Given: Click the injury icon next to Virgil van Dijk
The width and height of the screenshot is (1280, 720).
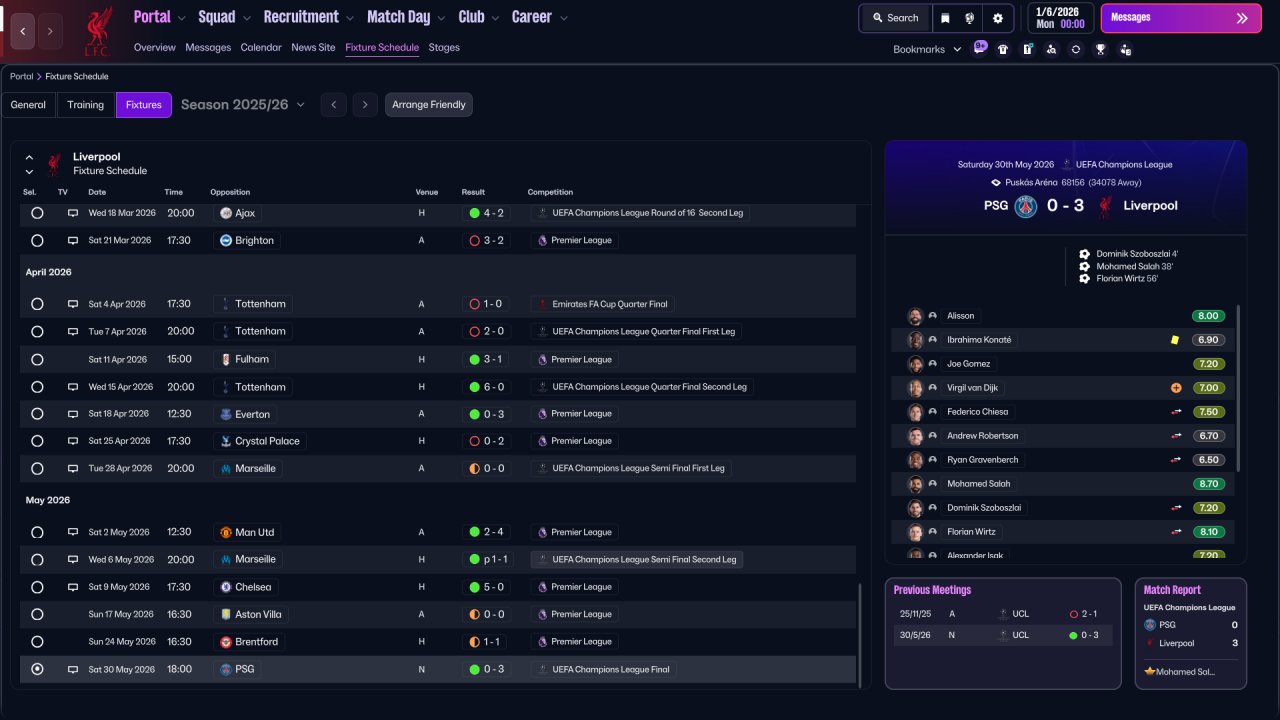Looking at the screenshot, I should (1176, 388).
